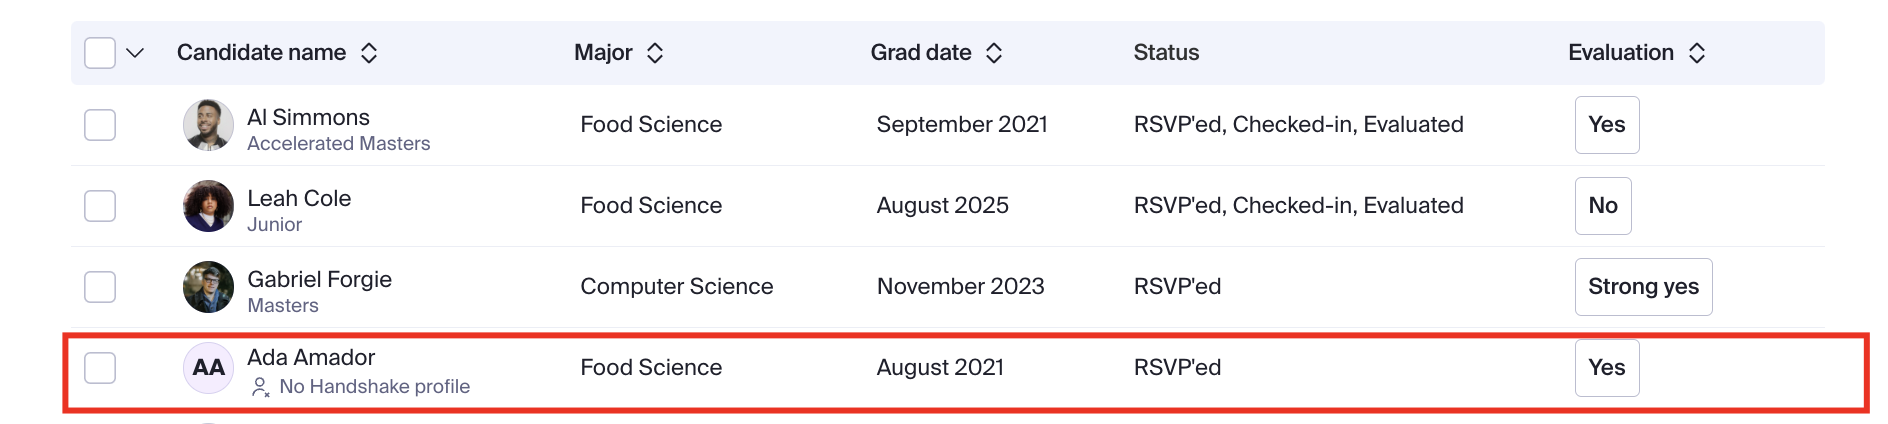Open Al Simmons profile photo

point(208,125)
